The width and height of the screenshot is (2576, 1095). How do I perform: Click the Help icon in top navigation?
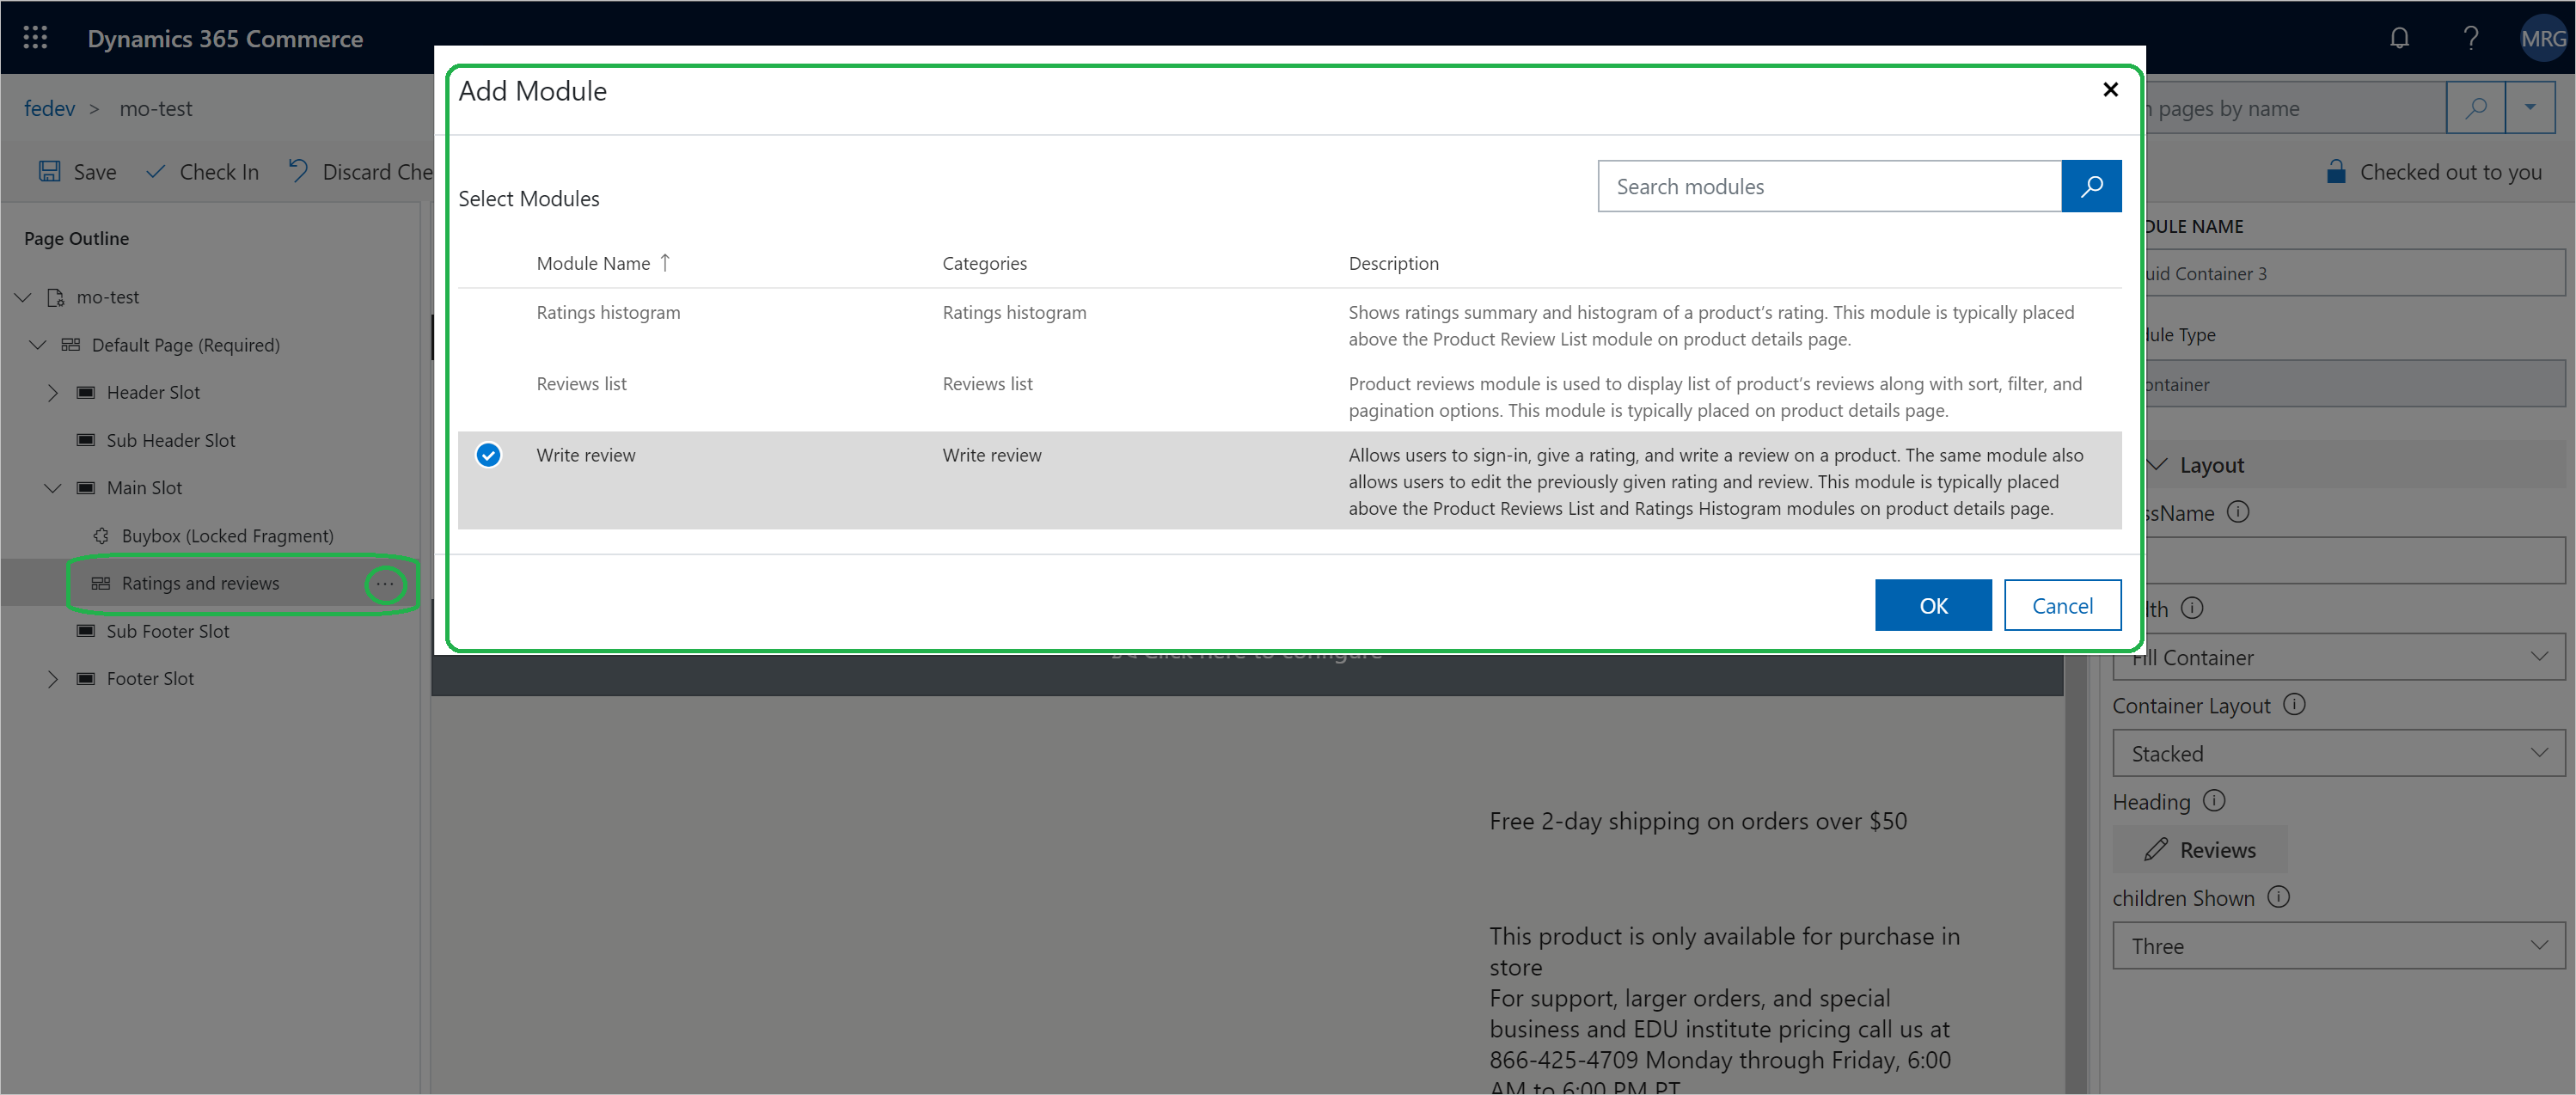2471,36
